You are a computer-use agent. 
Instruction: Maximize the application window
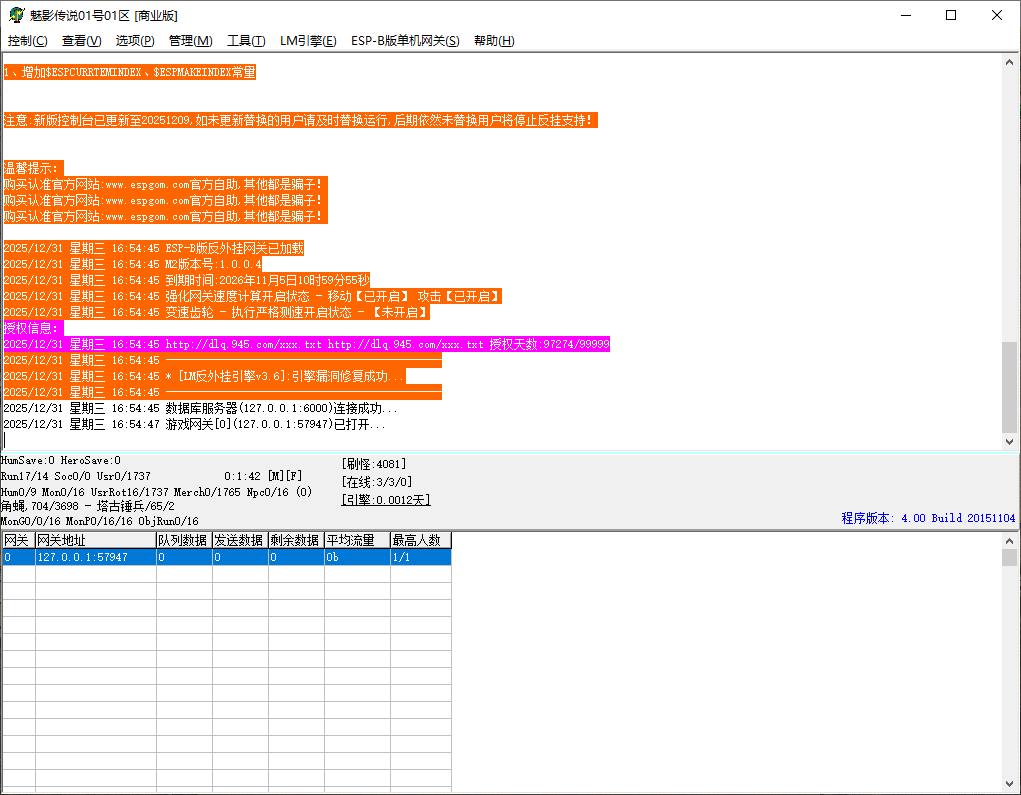[x=951, y=15]
